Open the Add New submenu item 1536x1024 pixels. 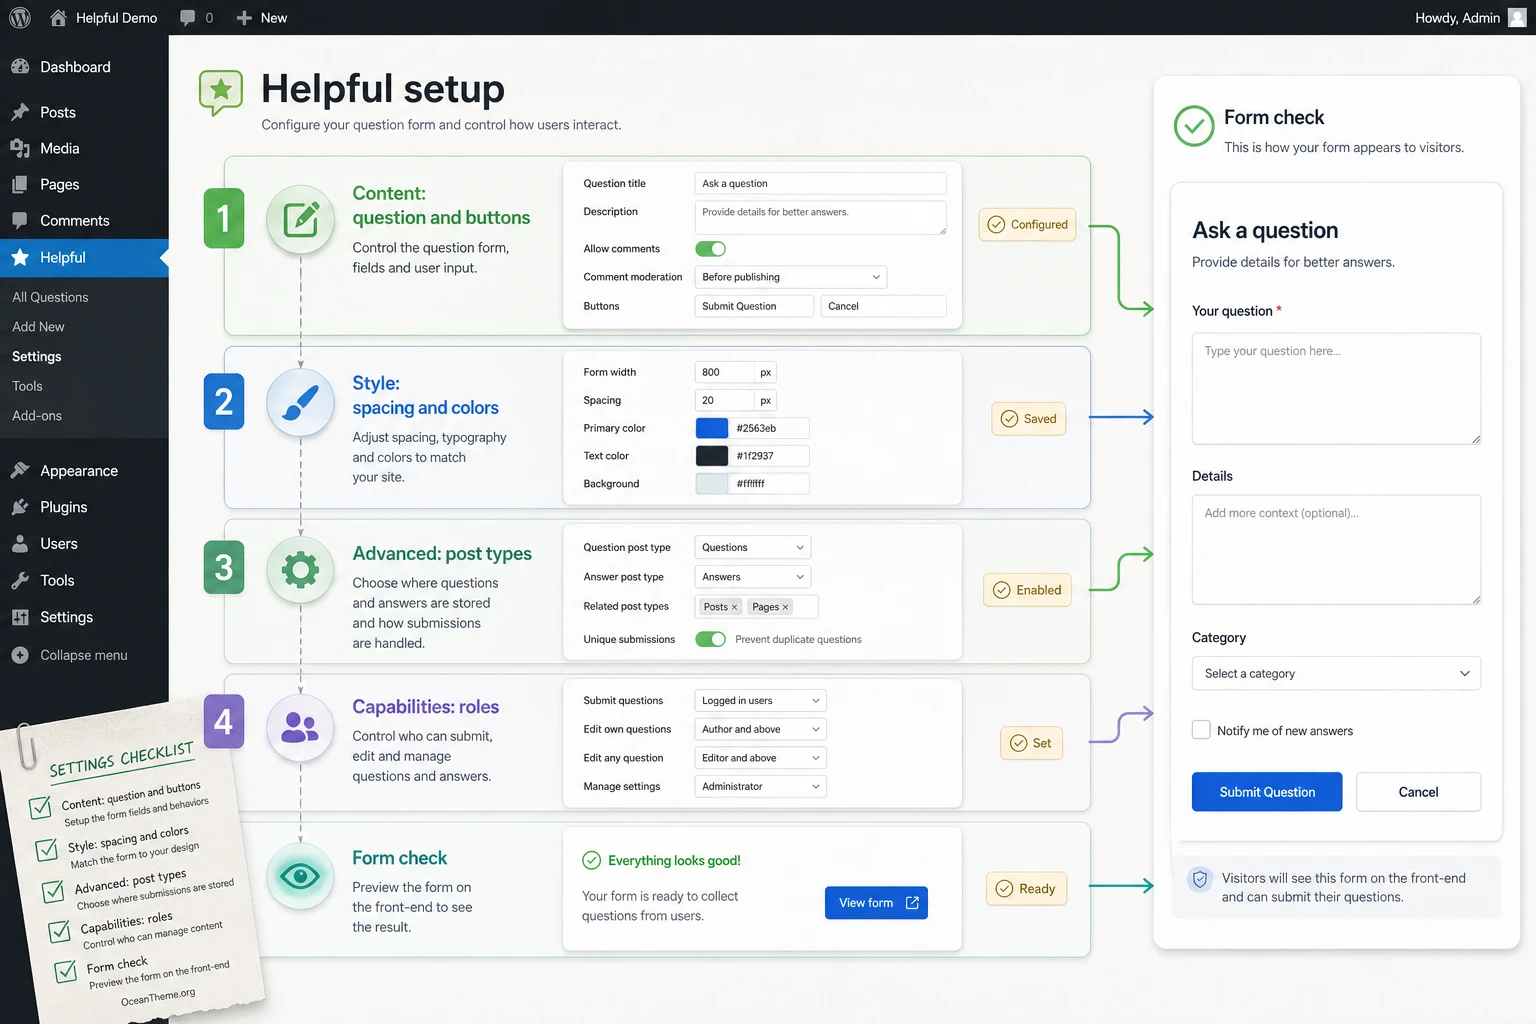(38, 327)
